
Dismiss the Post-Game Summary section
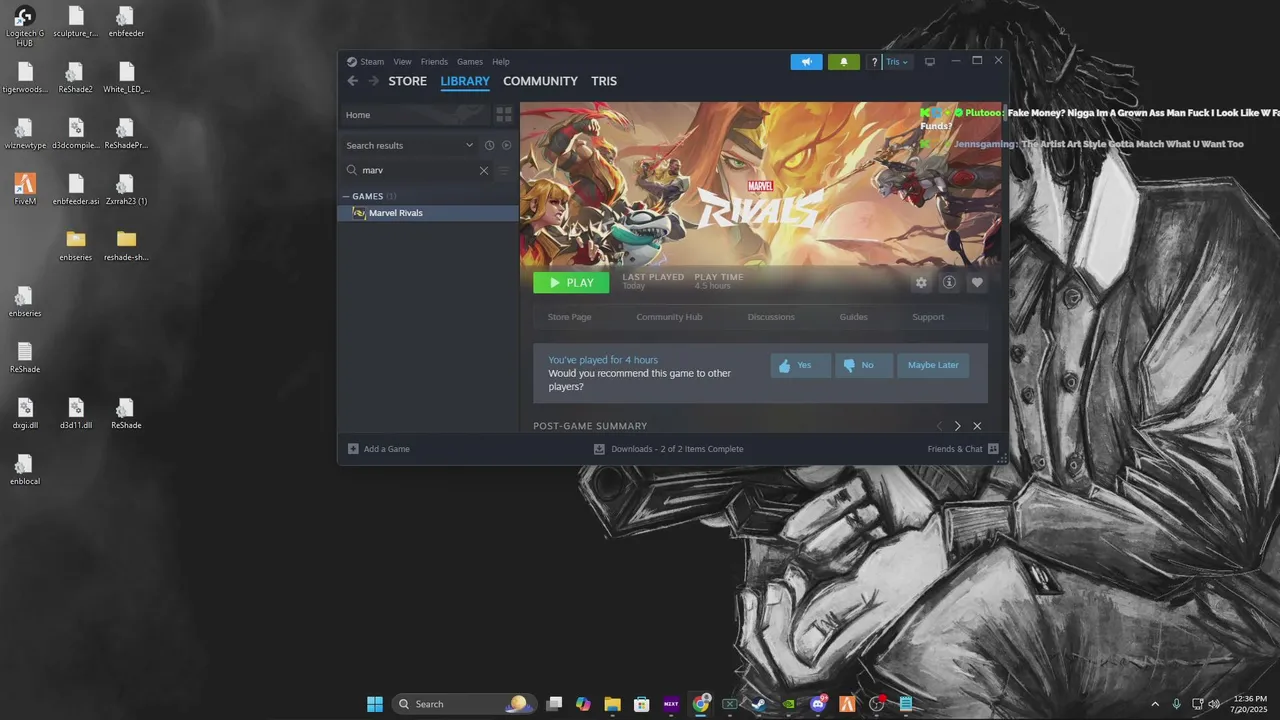click(x=977, y=426)
